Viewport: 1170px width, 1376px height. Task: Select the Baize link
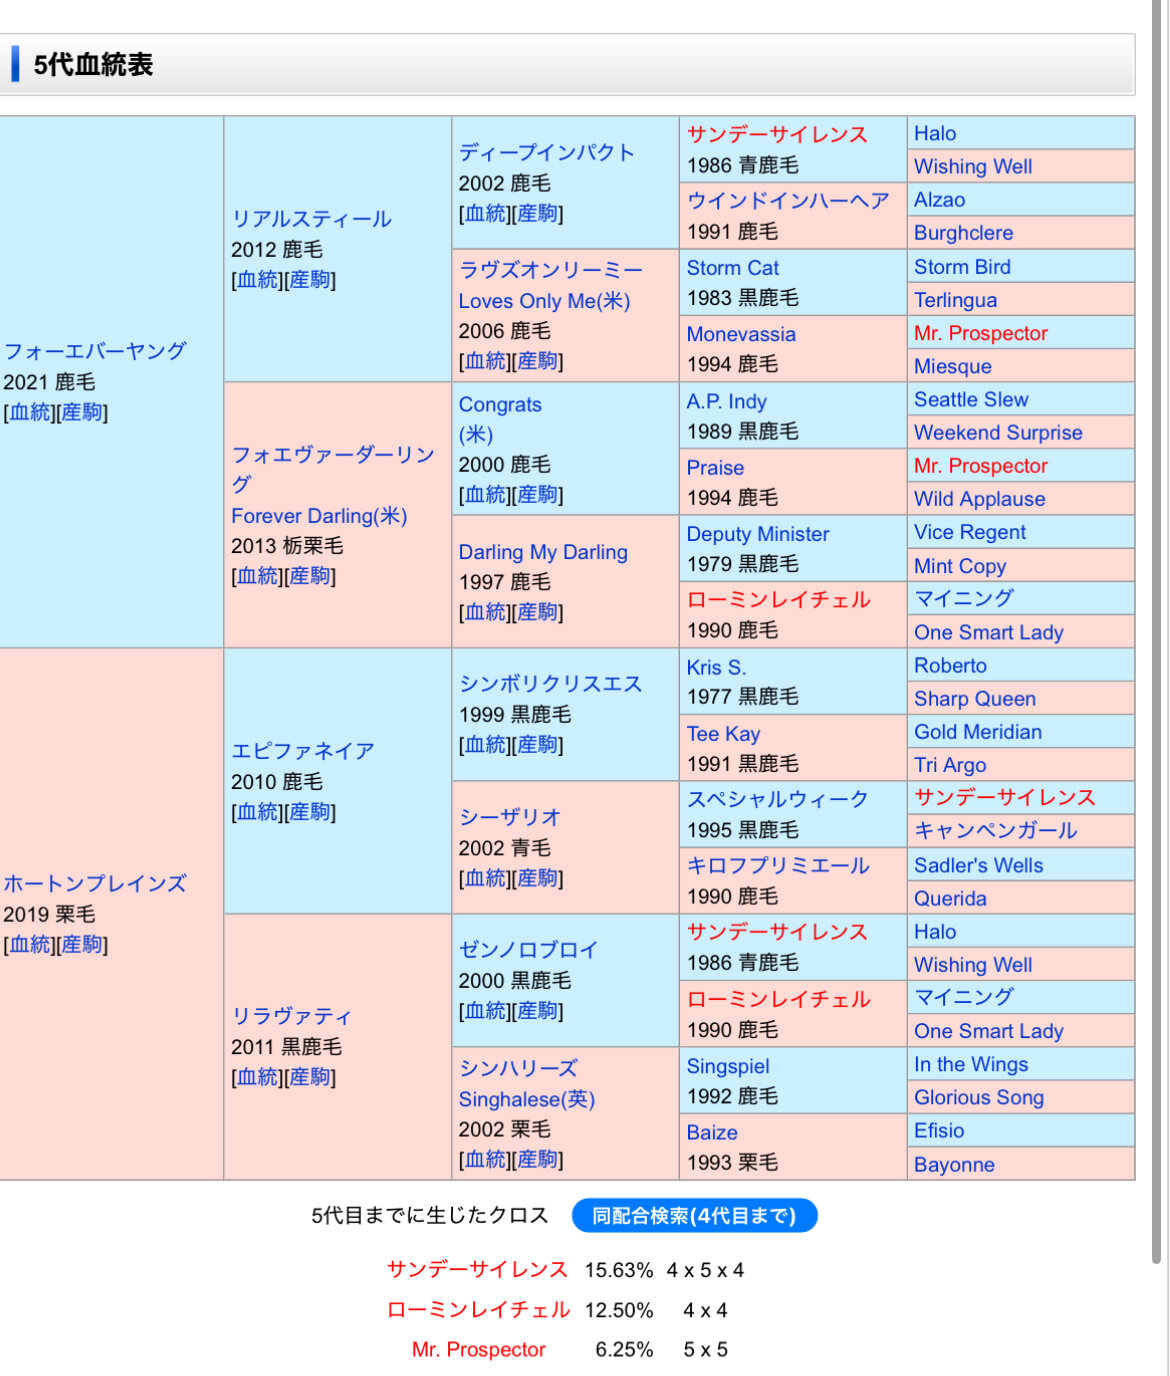point(712,1132)
